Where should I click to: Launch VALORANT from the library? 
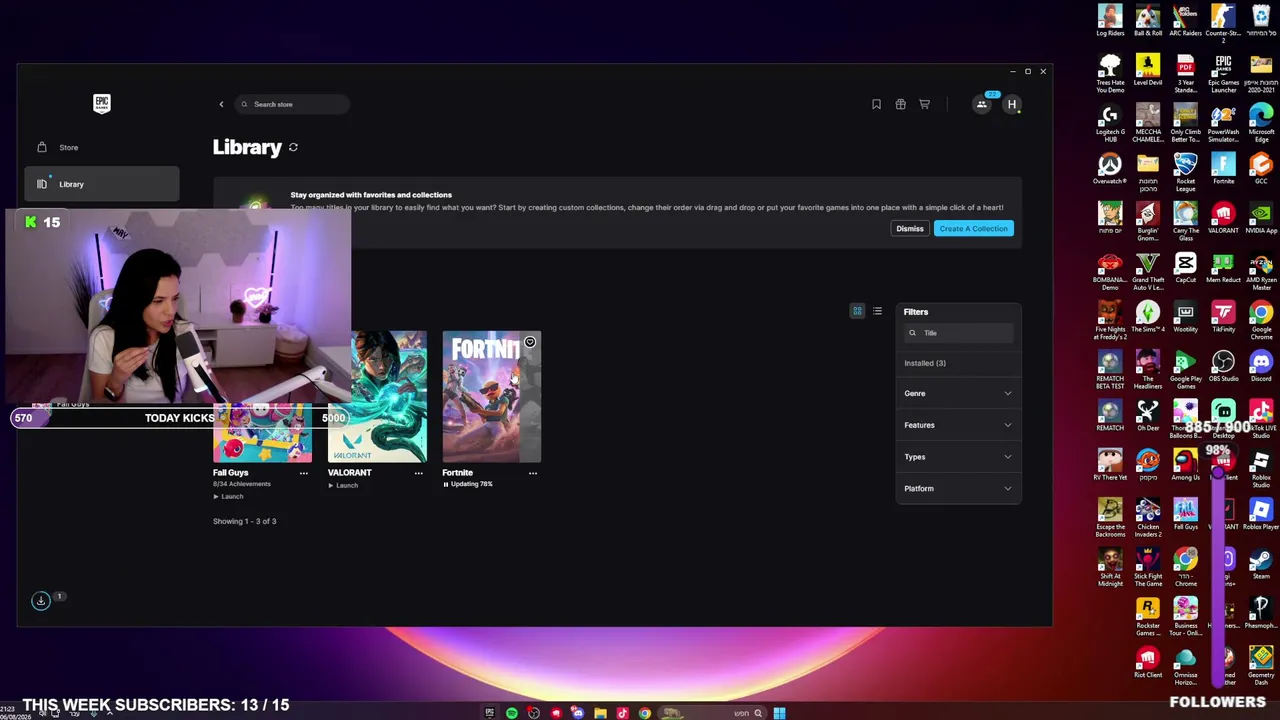coord(343,486)
